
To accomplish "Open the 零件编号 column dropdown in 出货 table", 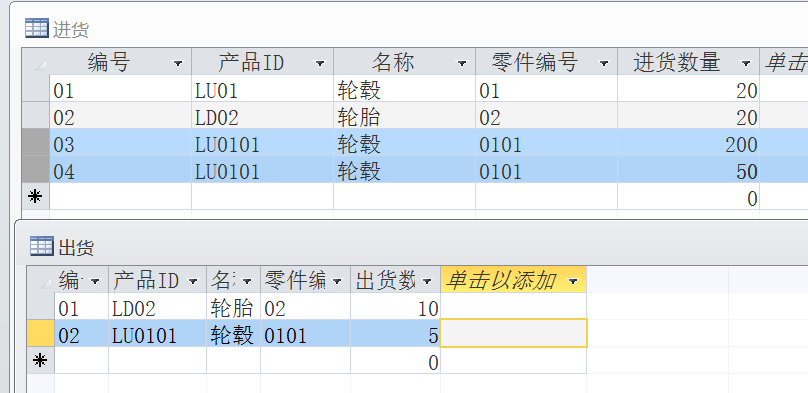I will [x=338, y=281].
